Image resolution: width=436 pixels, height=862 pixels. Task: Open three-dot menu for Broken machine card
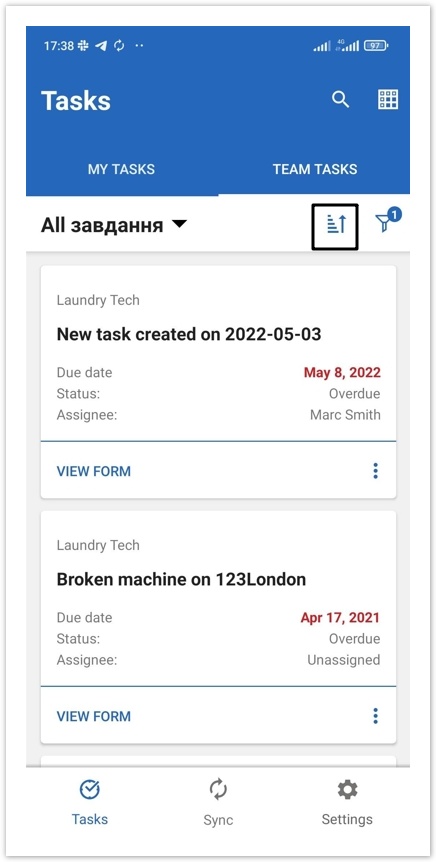pos(376,716)
